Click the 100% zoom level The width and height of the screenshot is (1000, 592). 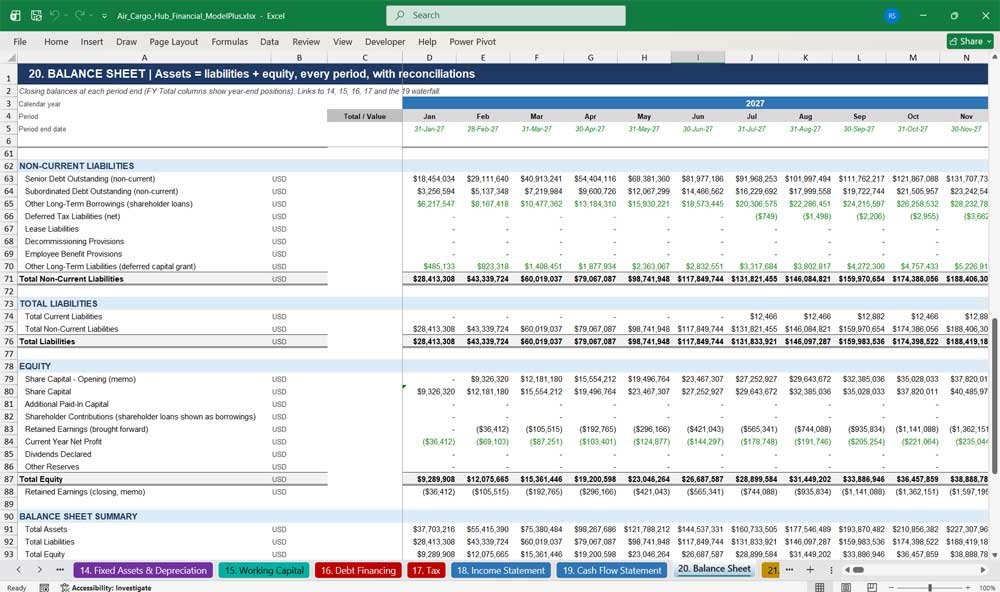point(987,588)
